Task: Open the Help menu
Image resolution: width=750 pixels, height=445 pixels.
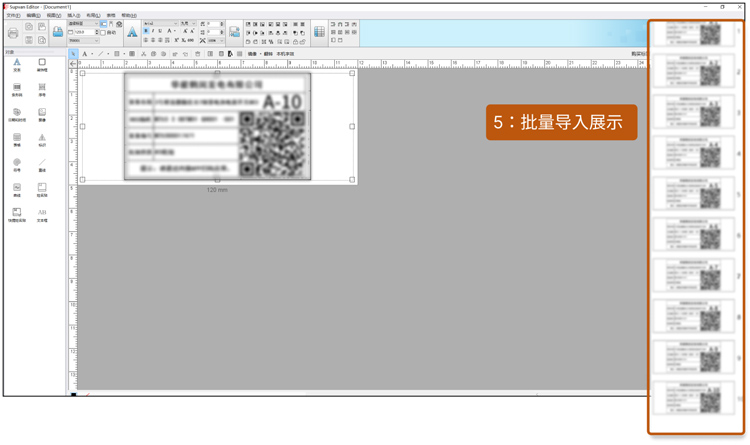Action: click(x=129, y=15)
